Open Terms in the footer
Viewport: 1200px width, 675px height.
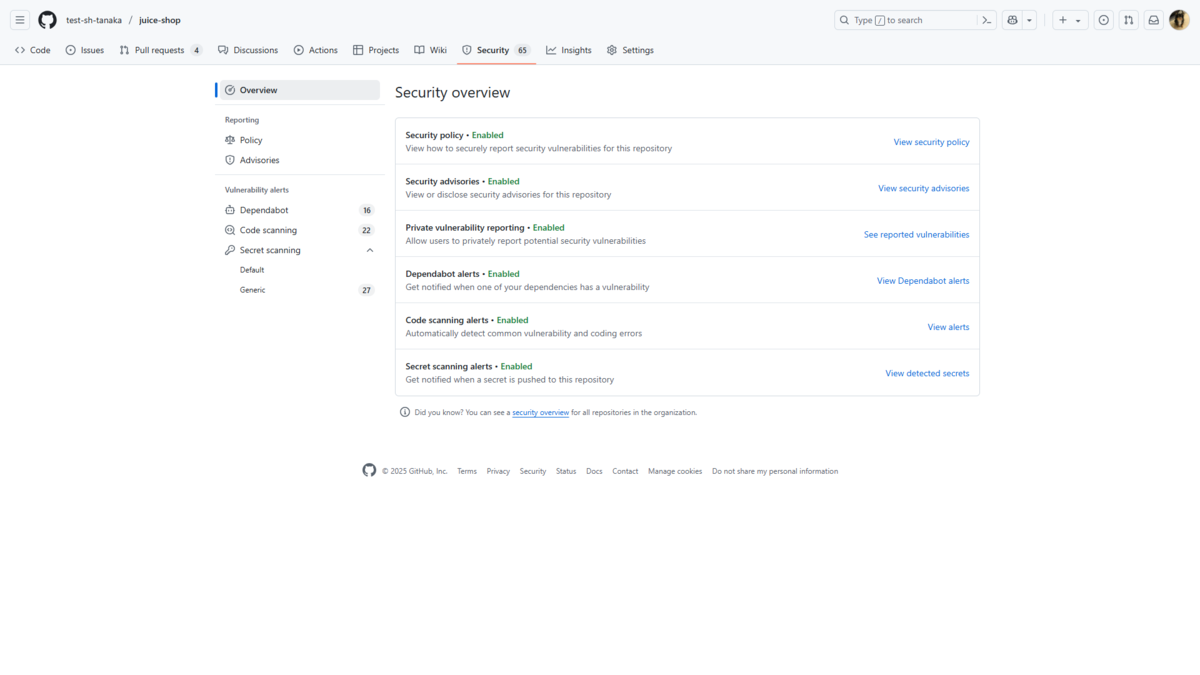(467, 471)
